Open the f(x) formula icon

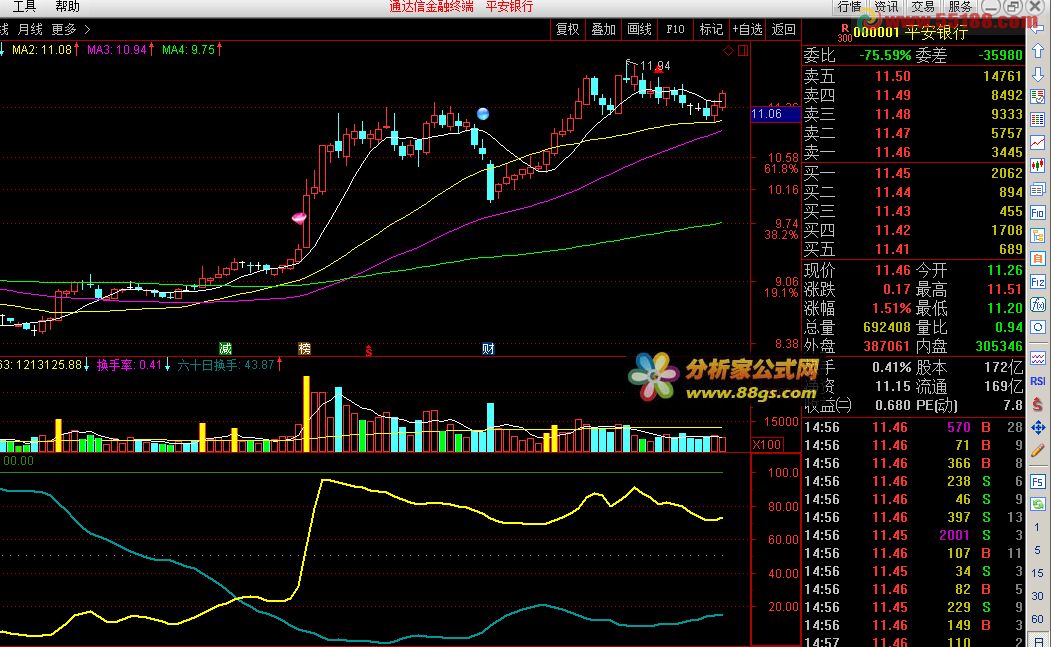(x=1038, y=304)
